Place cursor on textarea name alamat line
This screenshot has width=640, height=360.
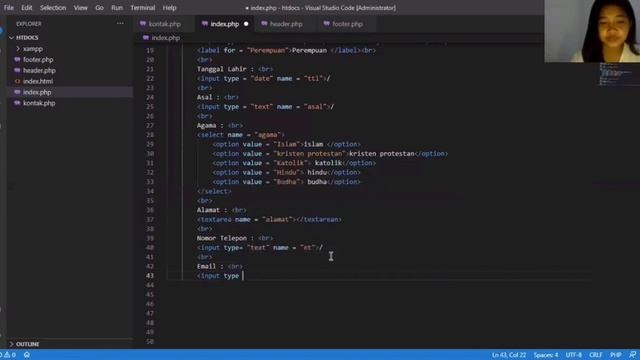[x=269, y=219]
